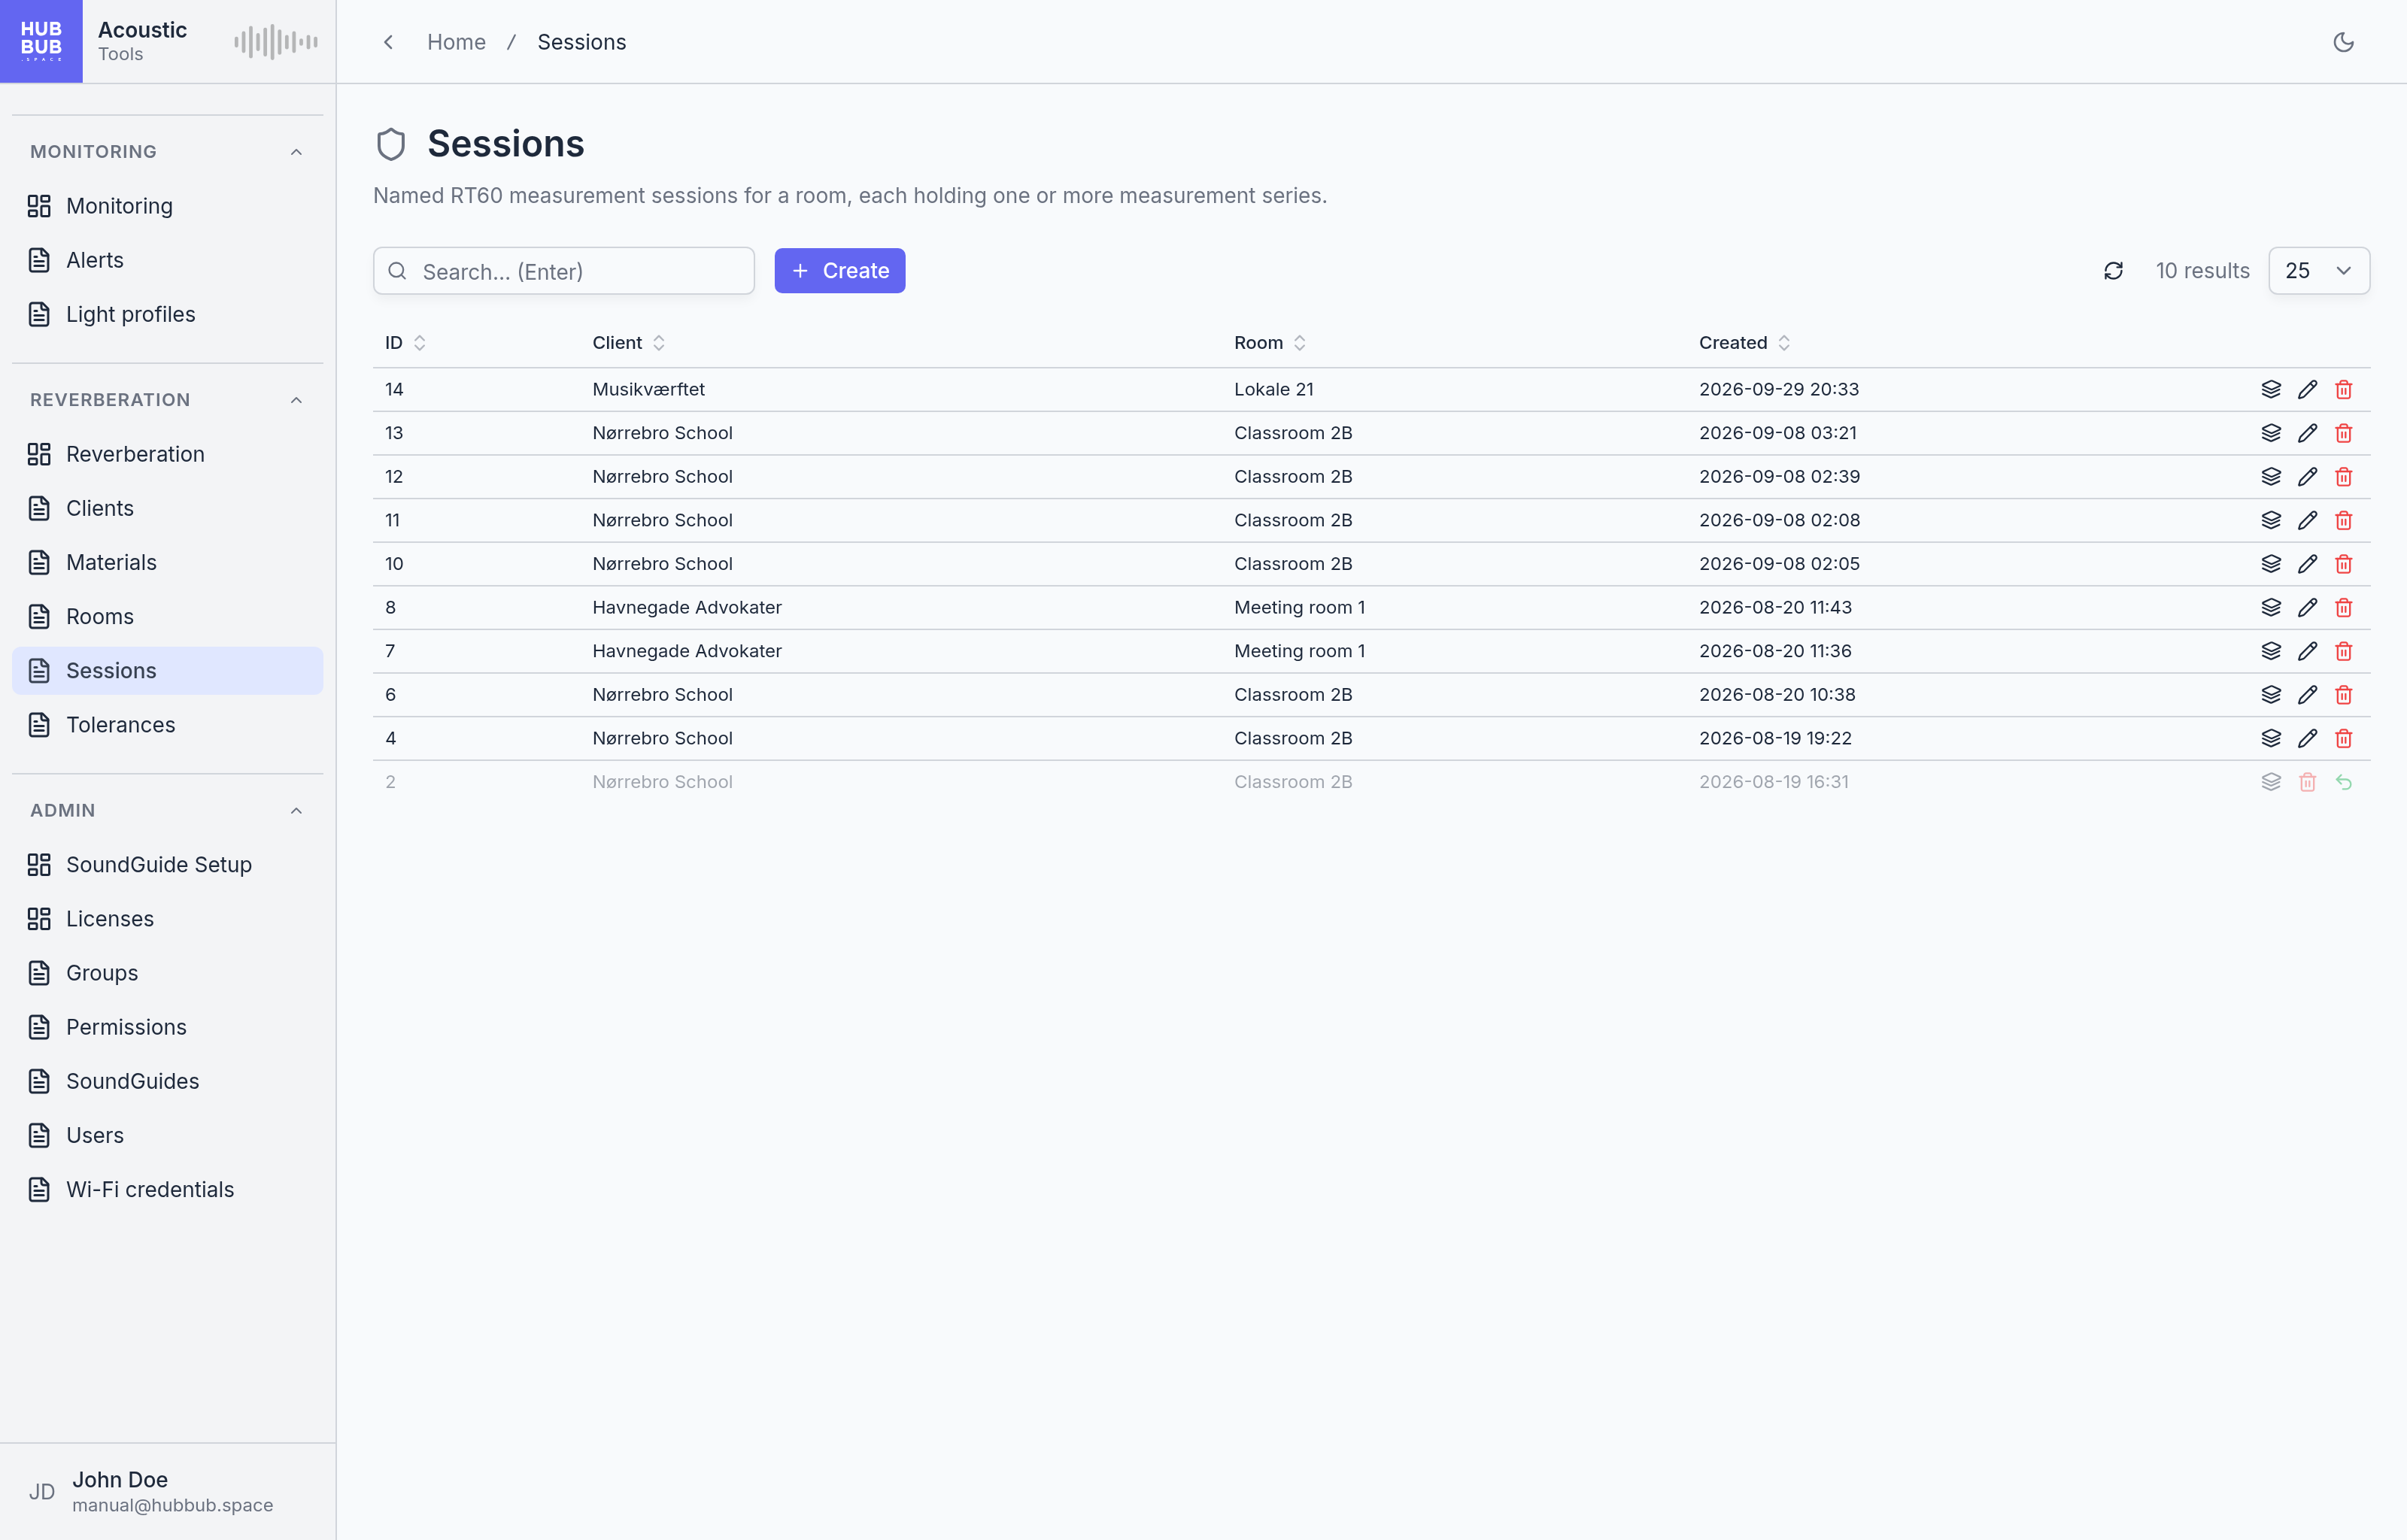Go to Home via breadcrumb link
Viewport: 2407px width, 1540px height.
coord(456,42)
